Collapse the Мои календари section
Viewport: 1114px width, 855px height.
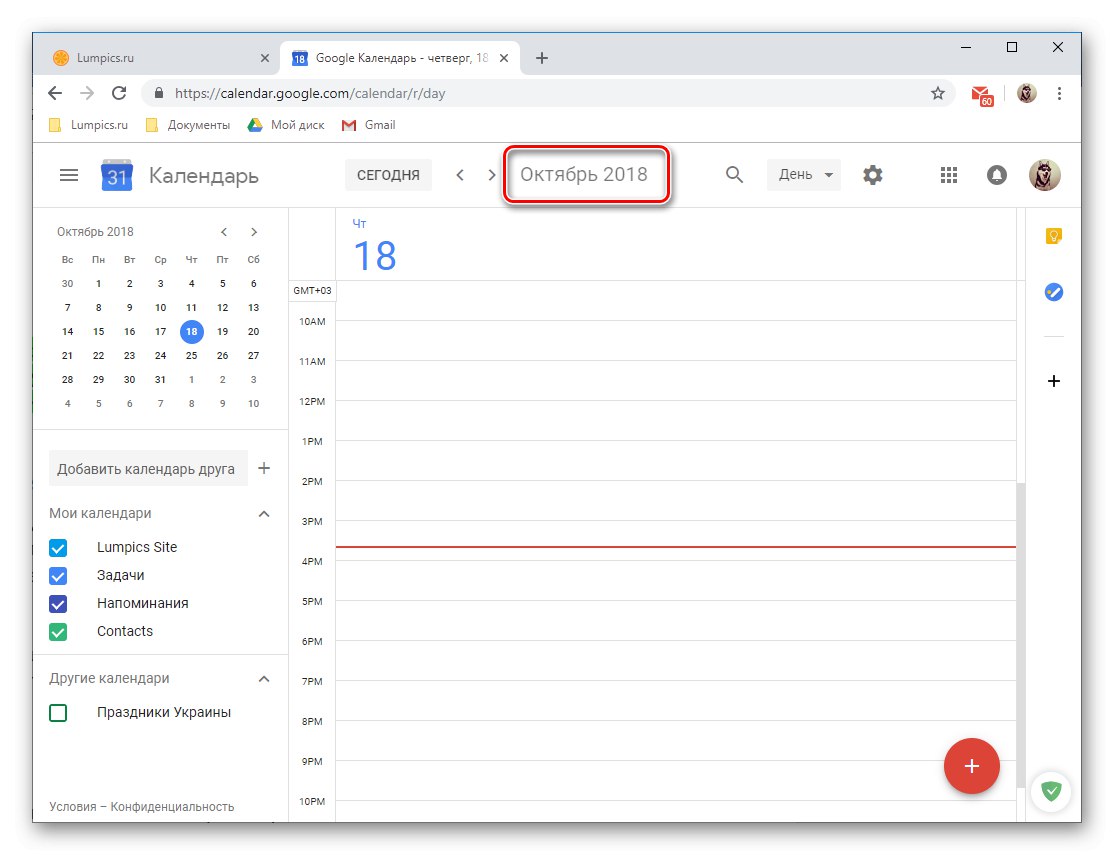coord(263,513)
